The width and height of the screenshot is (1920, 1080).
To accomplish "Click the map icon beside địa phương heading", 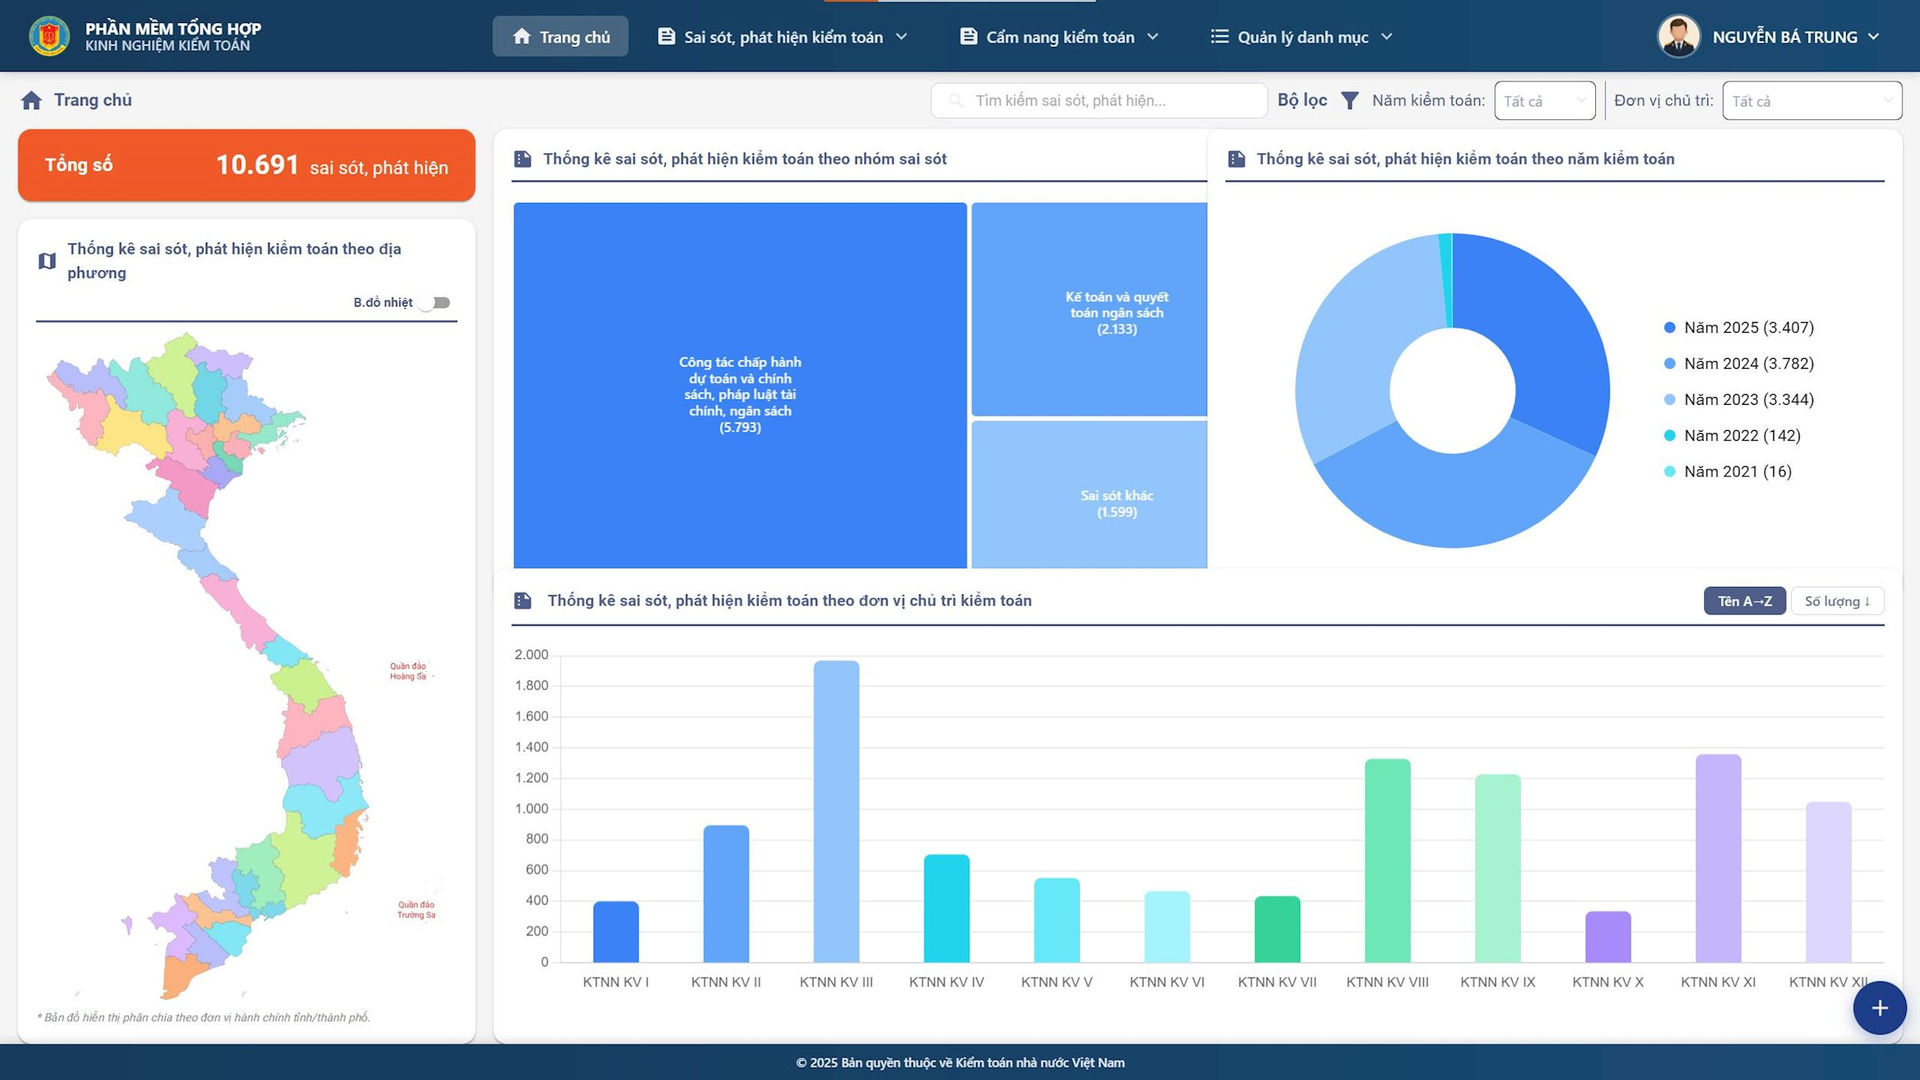I will (x=47, y=261).
